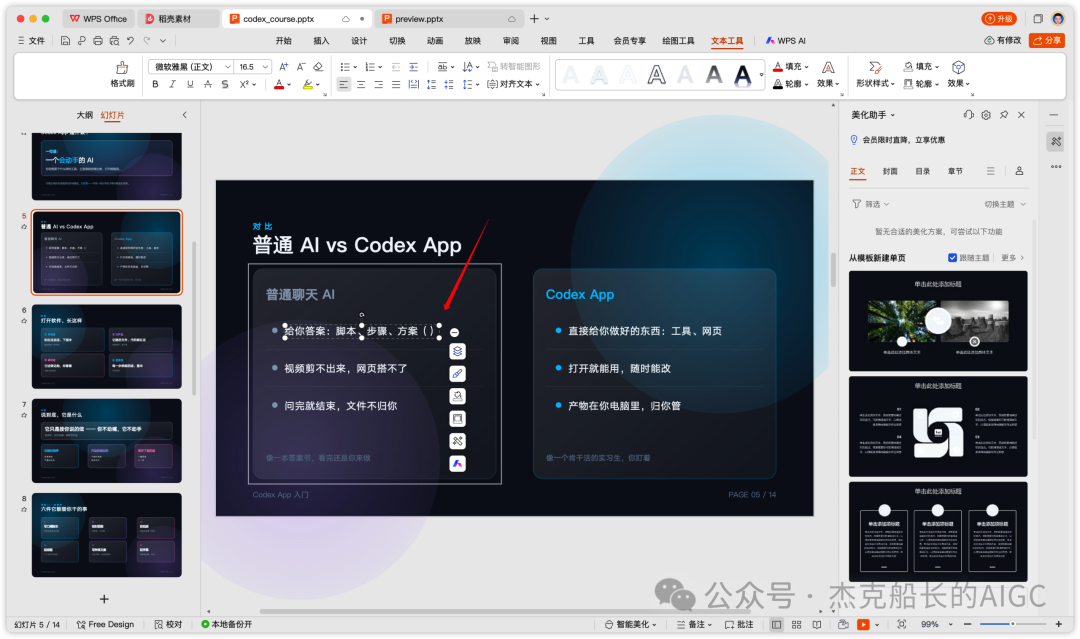Toggle Strikethrough formatting
Image resolution: width=1080 pixels, height=639 pixels.
click(x=207, y=84)
